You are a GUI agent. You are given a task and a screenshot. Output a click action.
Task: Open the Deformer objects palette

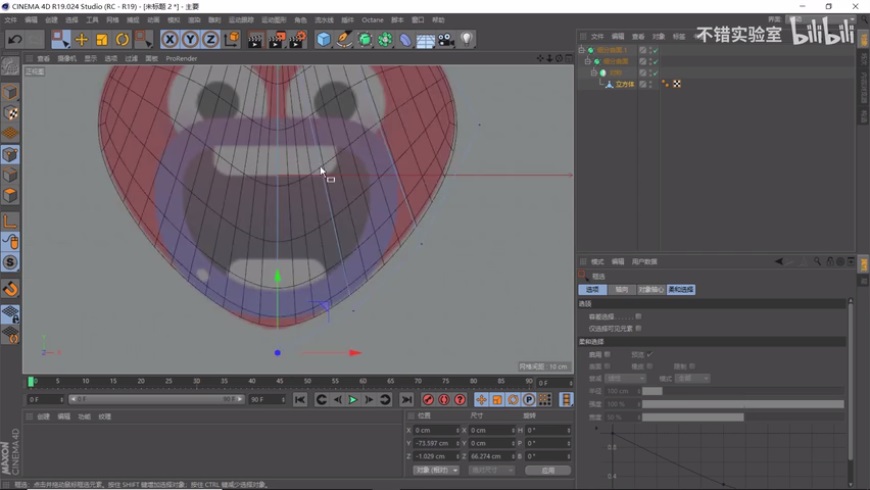(406, 39)
